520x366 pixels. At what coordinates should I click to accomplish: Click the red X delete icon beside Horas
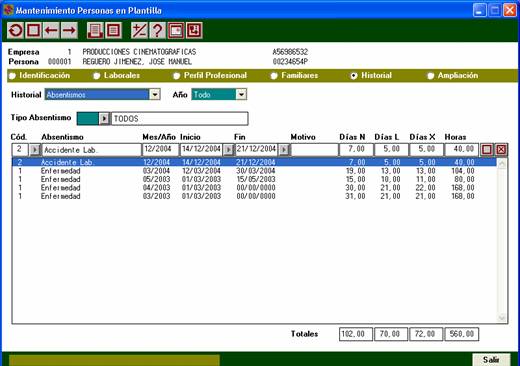pyautogui.click(x=501, y=150)
